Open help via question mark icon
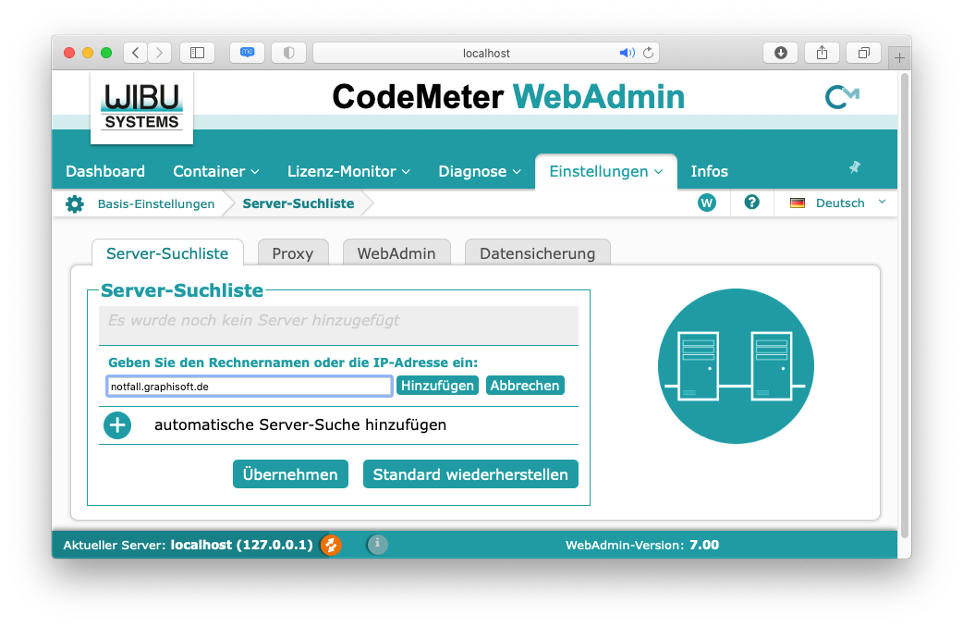This screenshot has width=964, height=628. coord(751,202)
